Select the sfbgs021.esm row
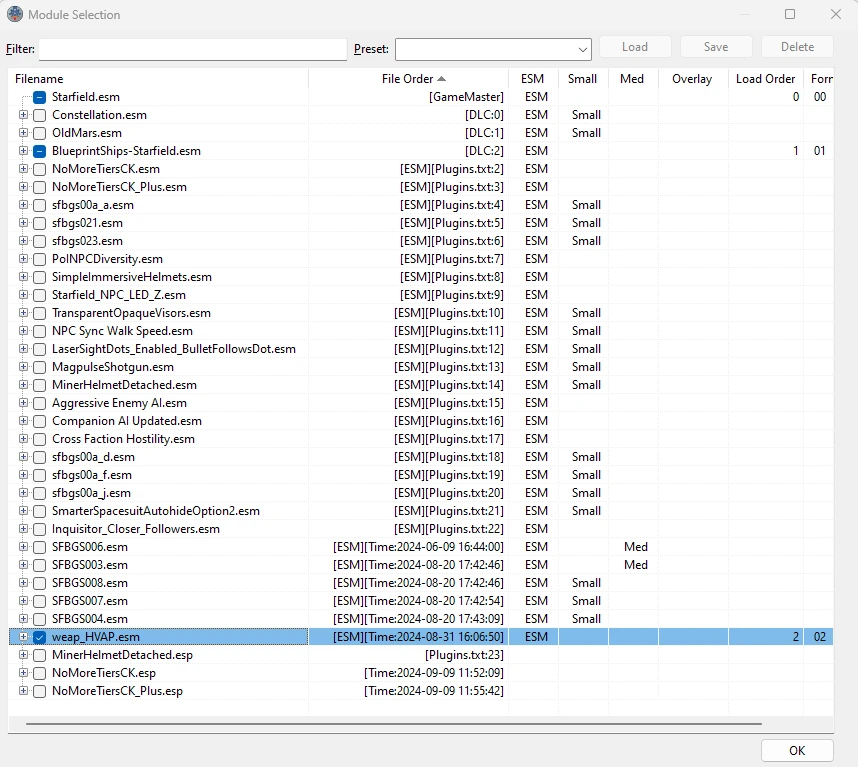The width and height of the screenshot is (858, 767). [421, 223]
